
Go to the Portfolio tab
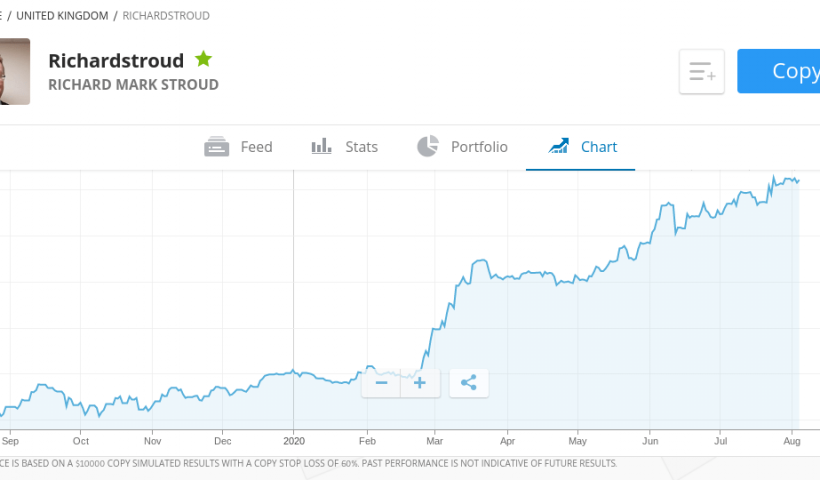[x=479, y=147]
